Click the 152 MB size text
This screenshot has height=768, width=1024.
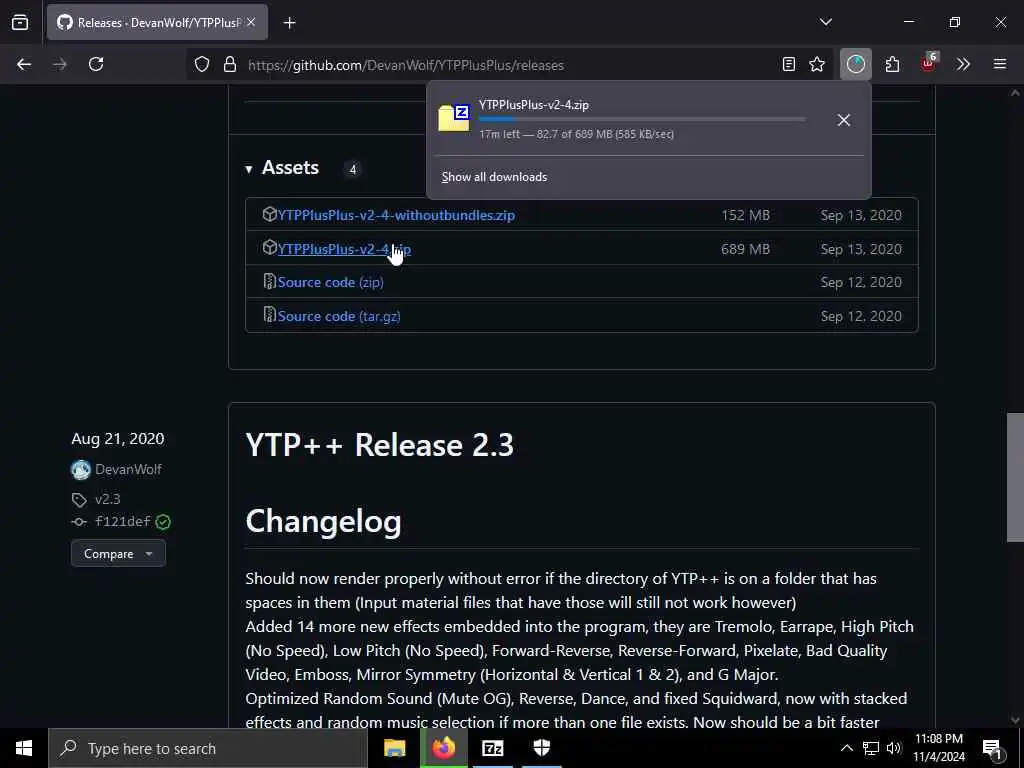[745, 215]
